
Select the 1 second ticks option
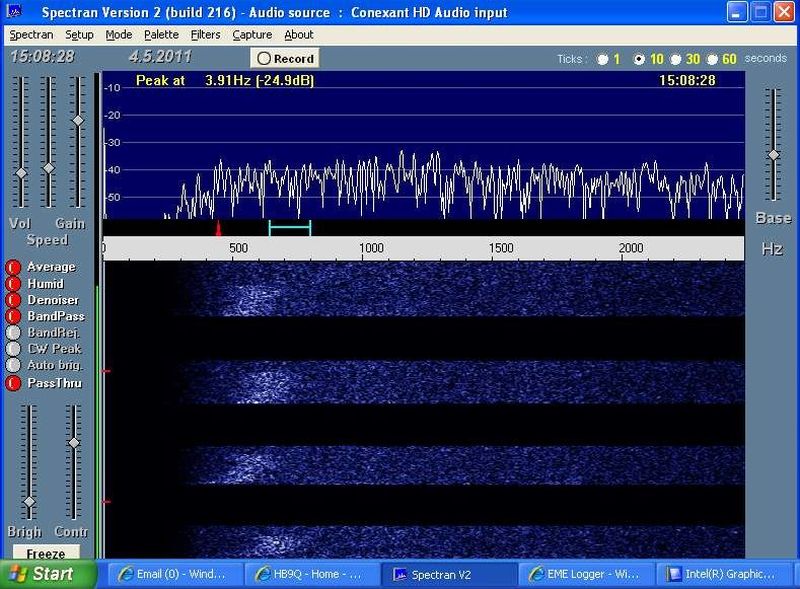[603, 60]
